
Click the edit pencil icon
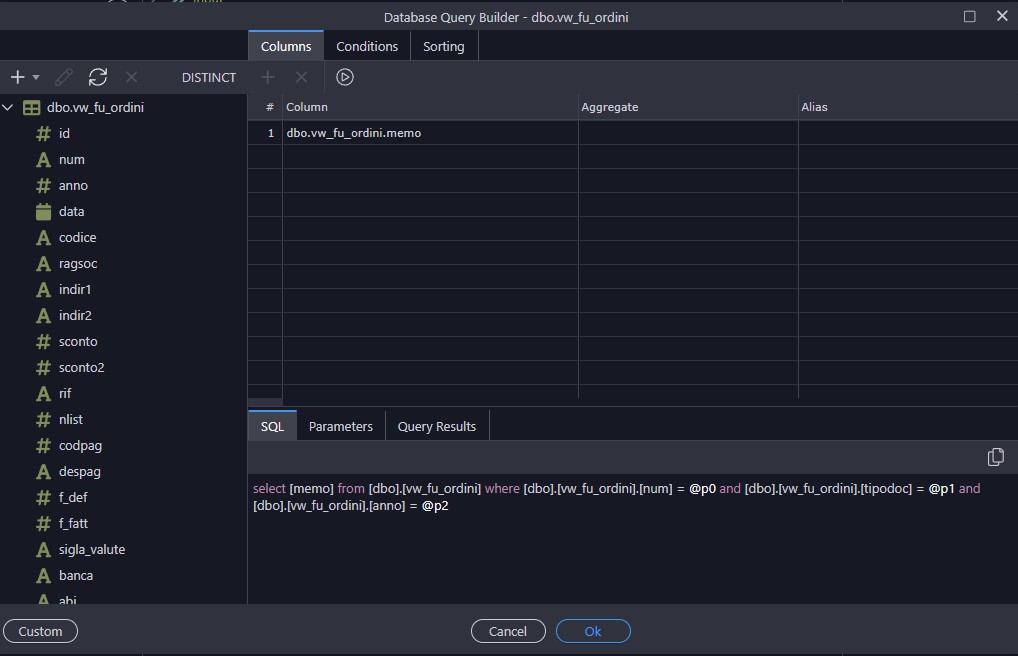tap(64, 77)
